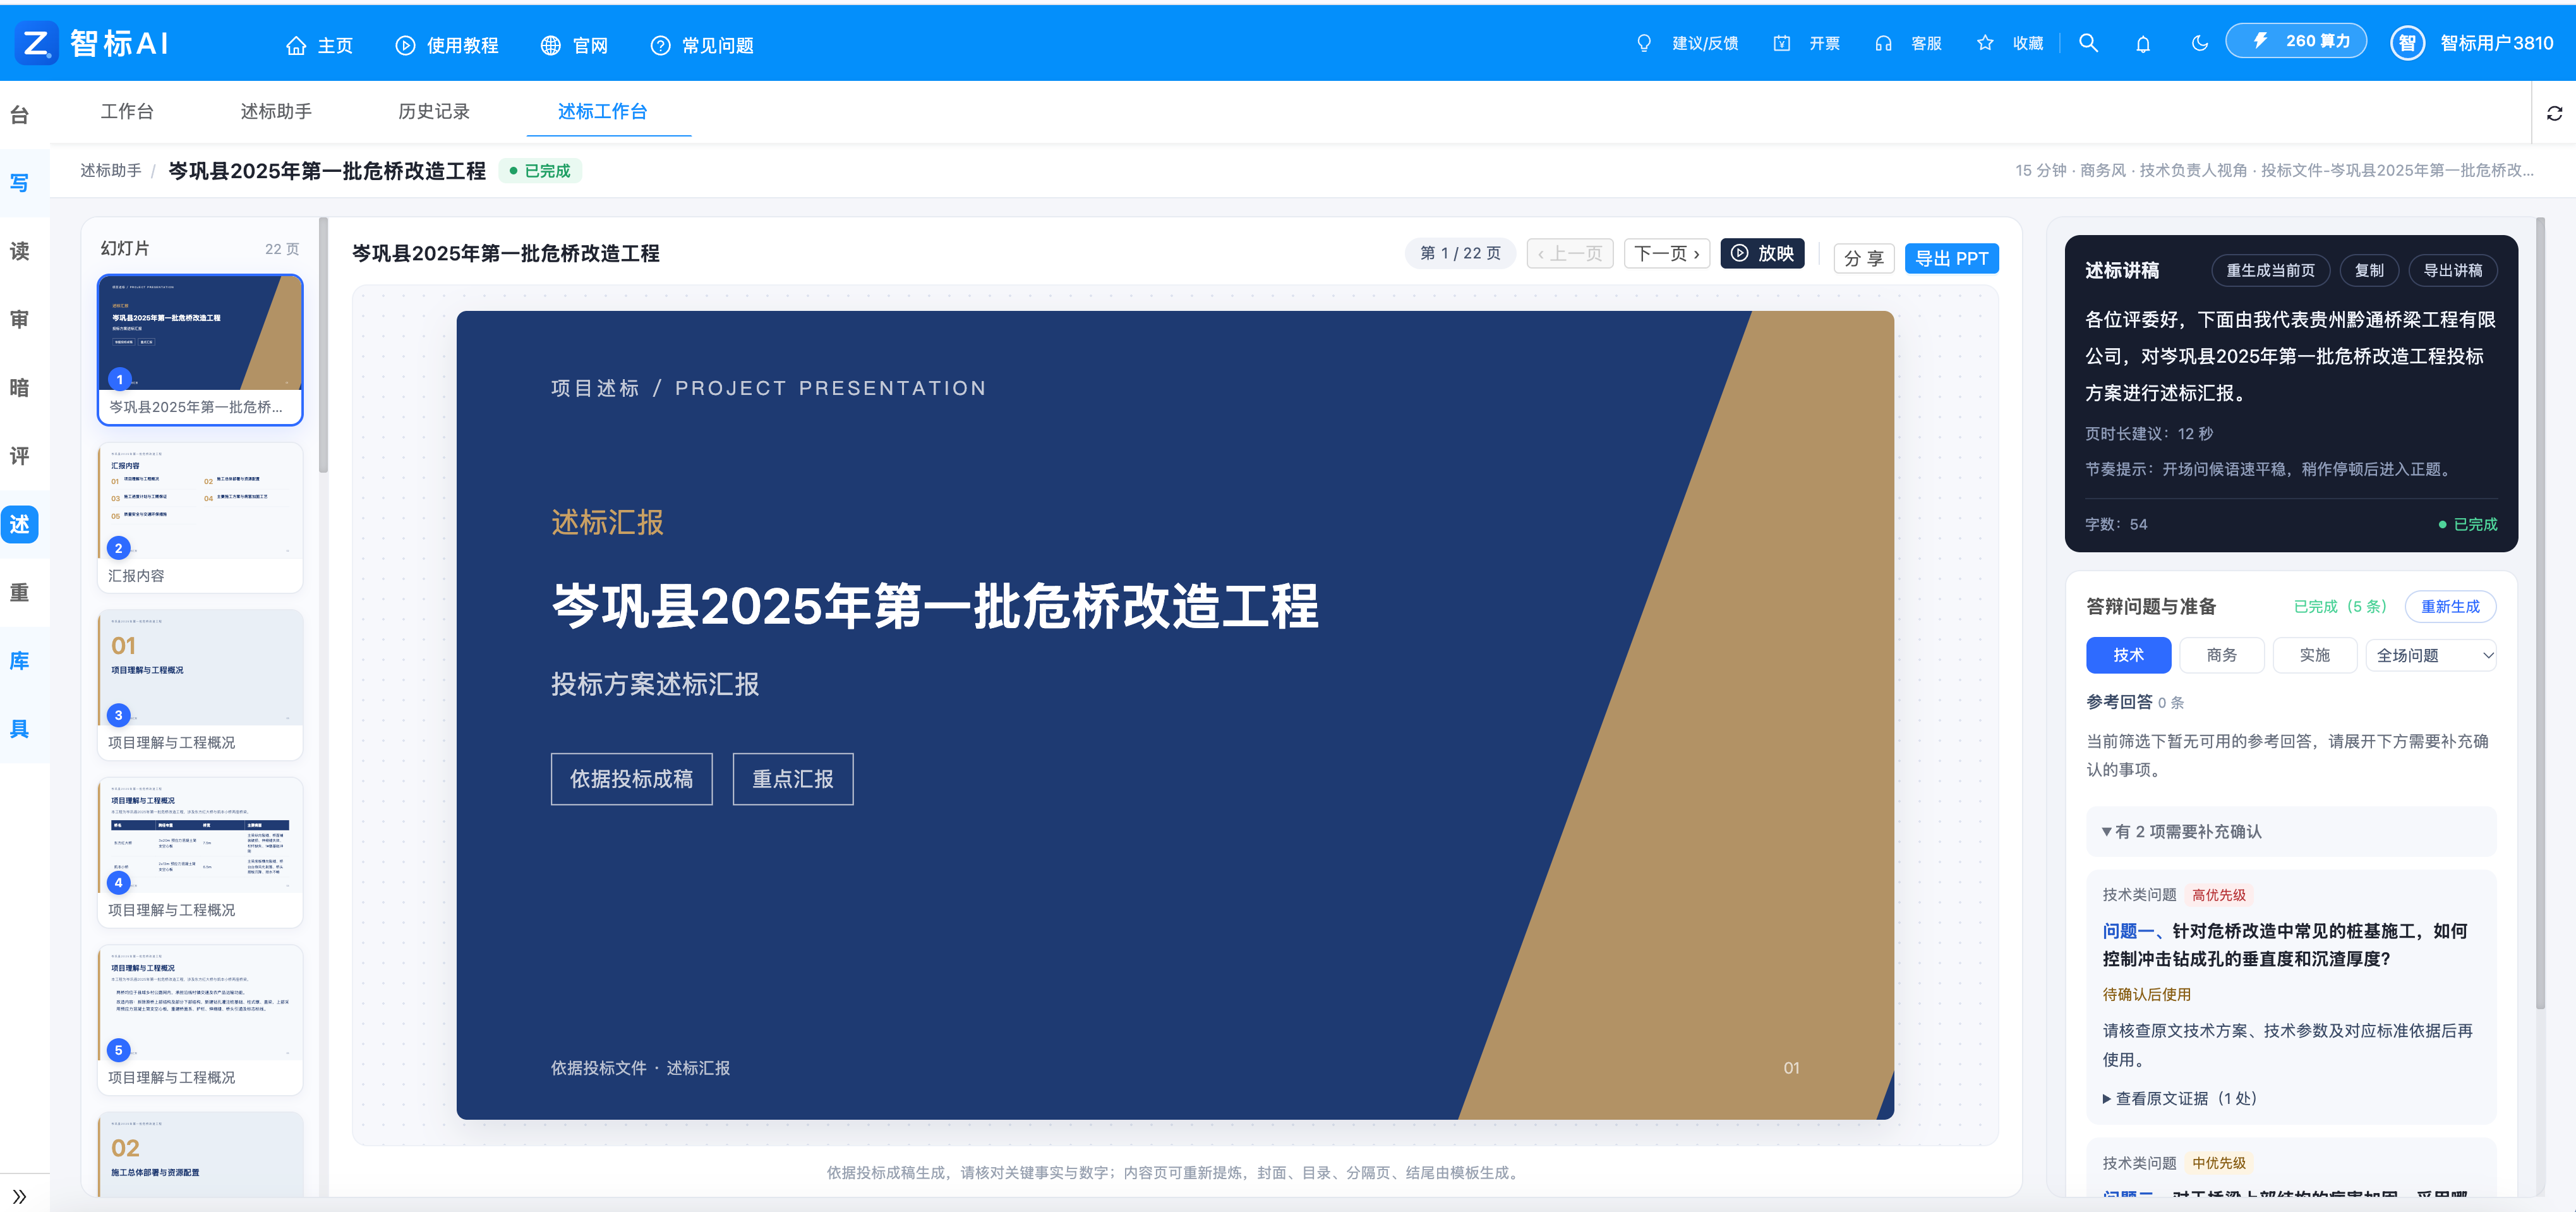Click 重新生成 in 答辩问题与准备
2576x1212 pixels.
(2450, 606)
